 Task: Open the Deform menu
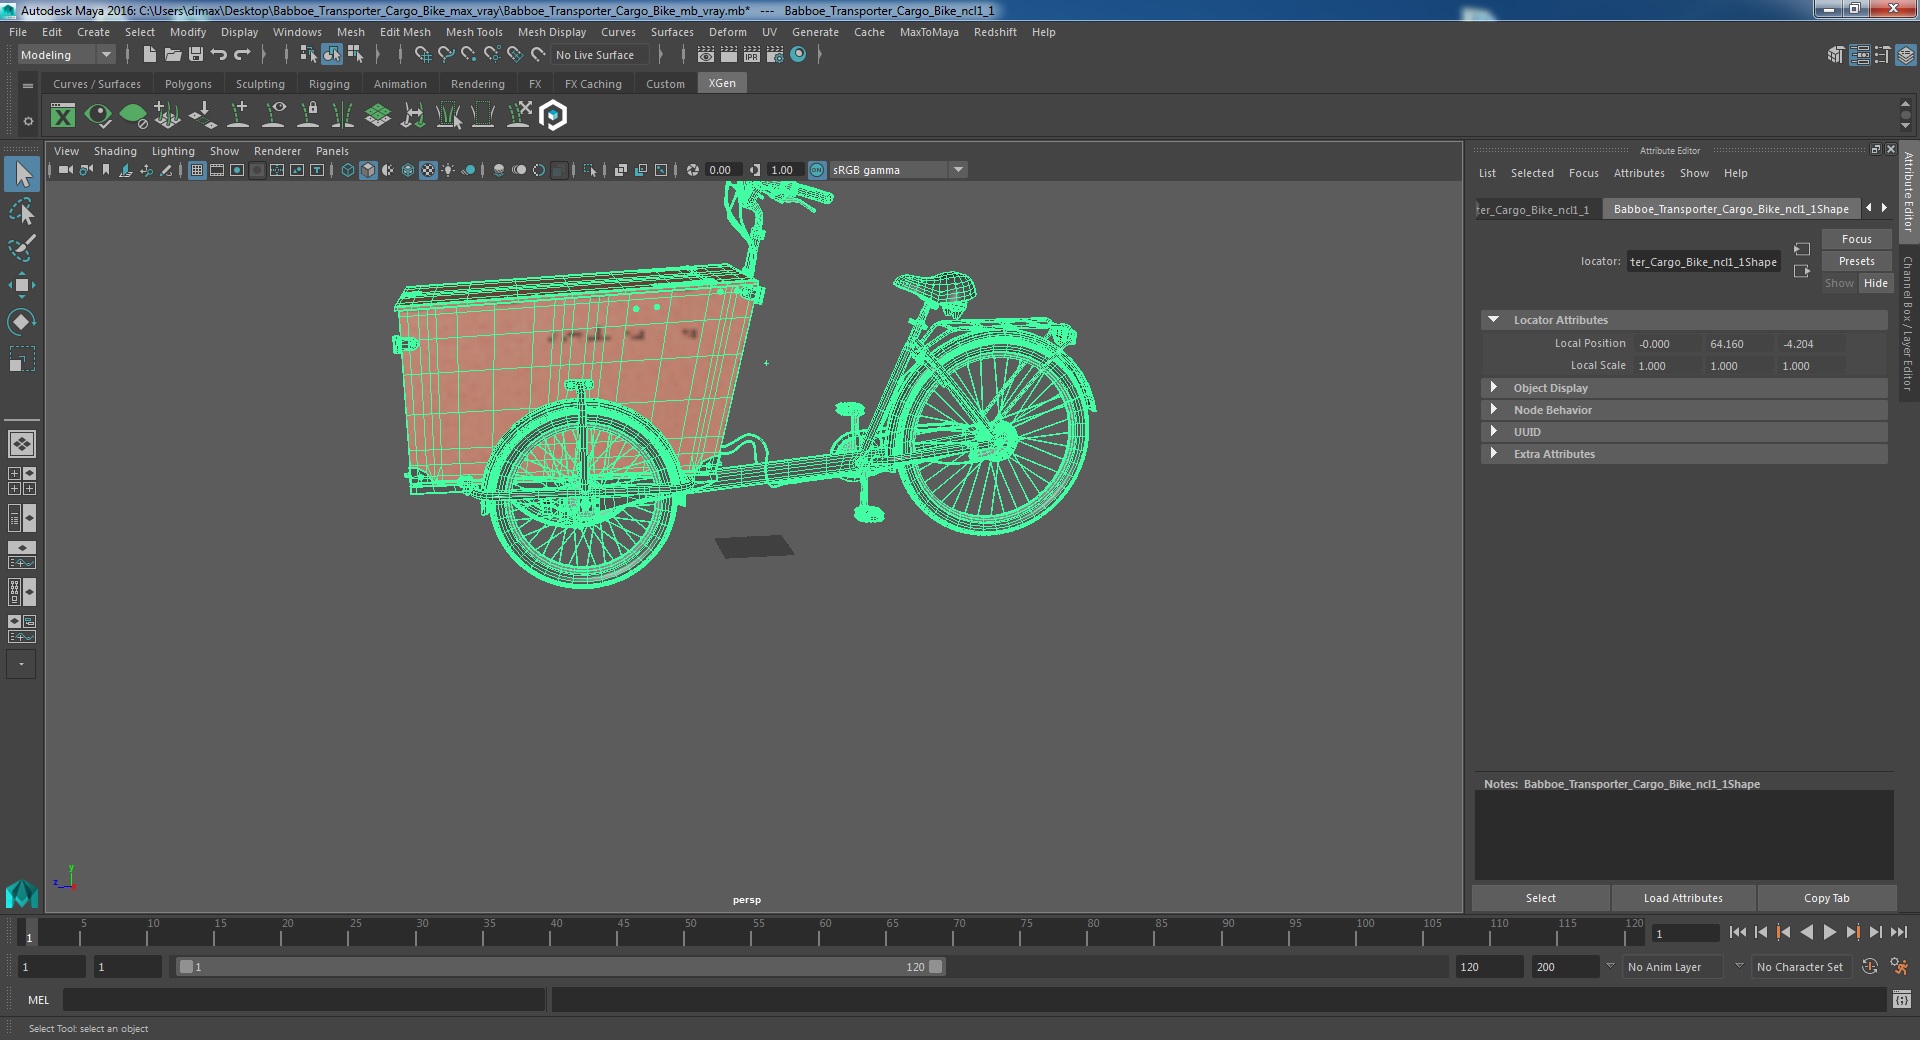727,32
